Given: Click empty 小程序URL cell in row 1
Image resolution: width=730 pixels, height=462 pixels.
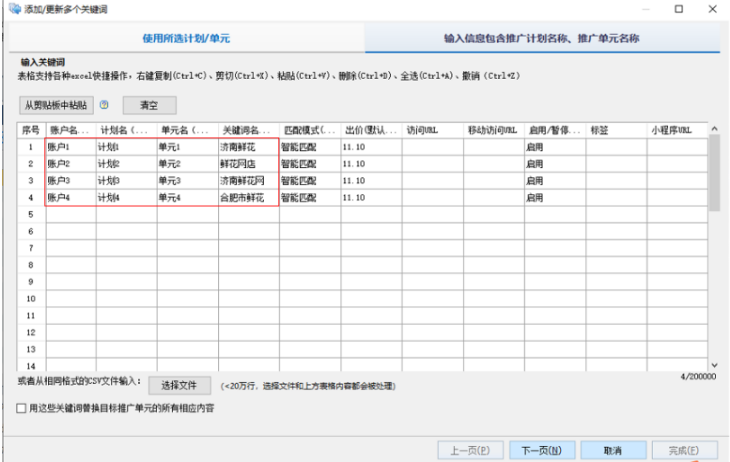Looking at the screenshot, I should coord(677,147).
